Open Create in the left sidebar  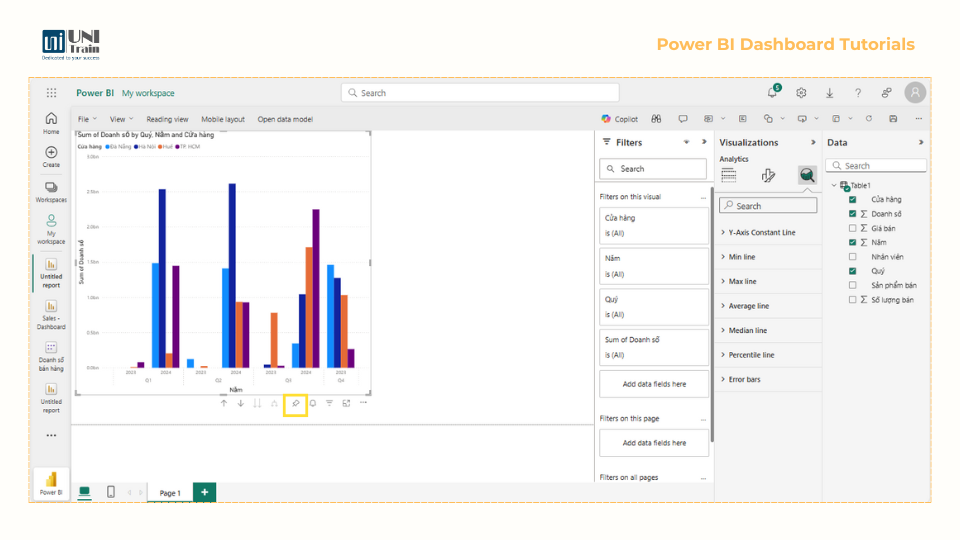[51, 157]
